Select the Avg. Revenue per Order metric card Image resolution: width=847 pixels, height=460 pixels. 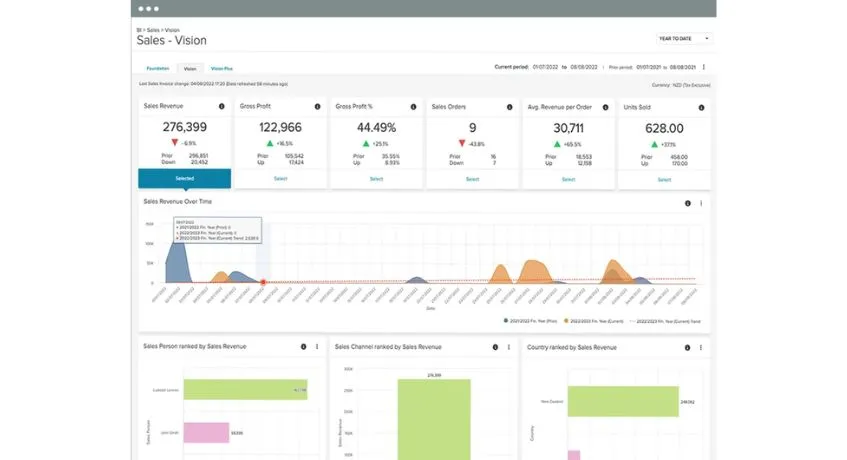568,179
